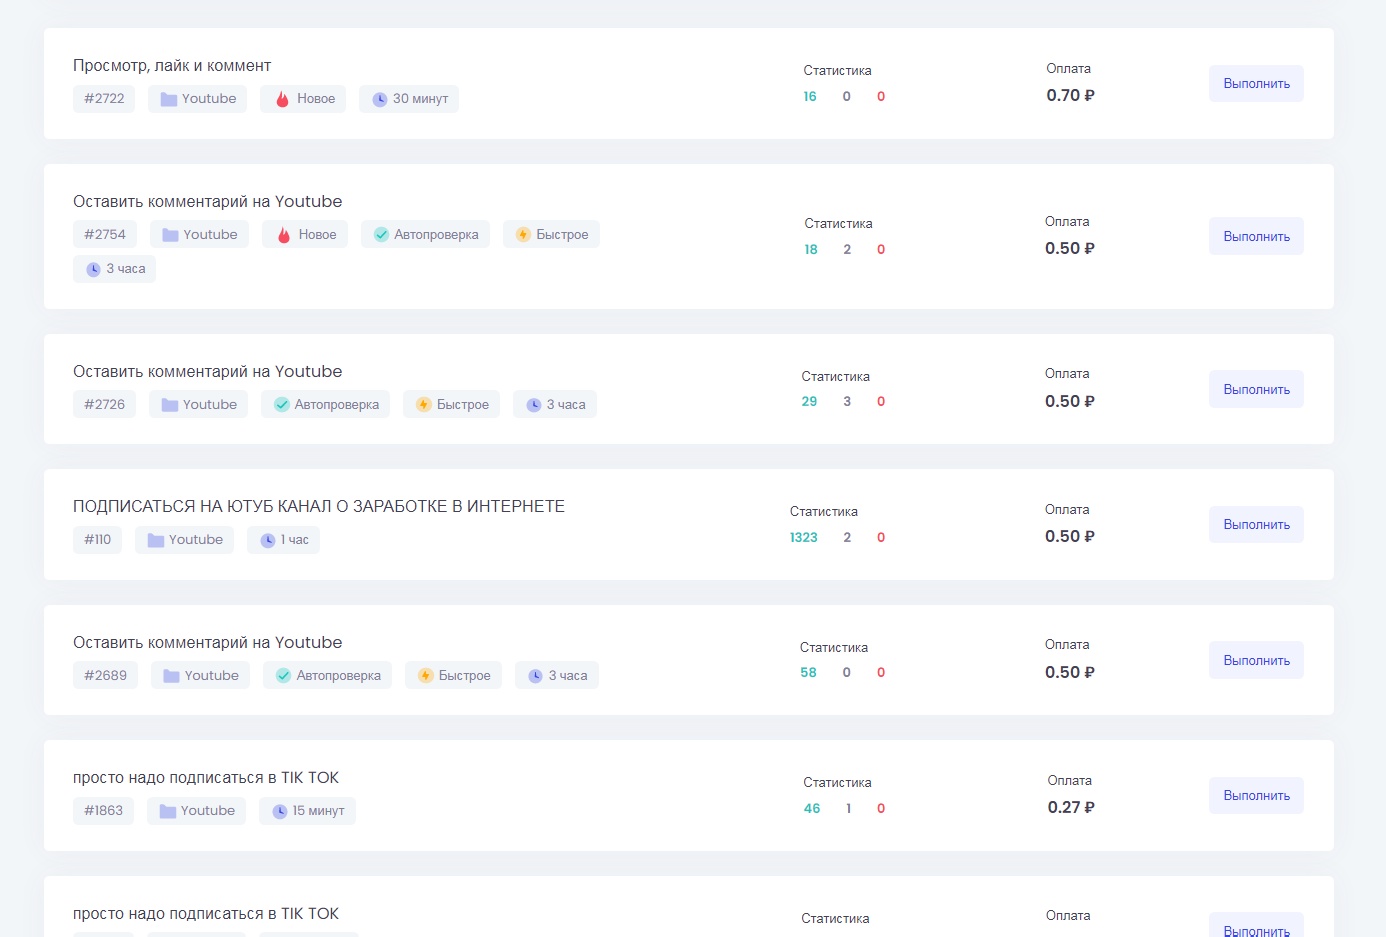The image size is (1386, 937).
Task: Click clock icon in 15 минут tag
Action: pos(280,811)
